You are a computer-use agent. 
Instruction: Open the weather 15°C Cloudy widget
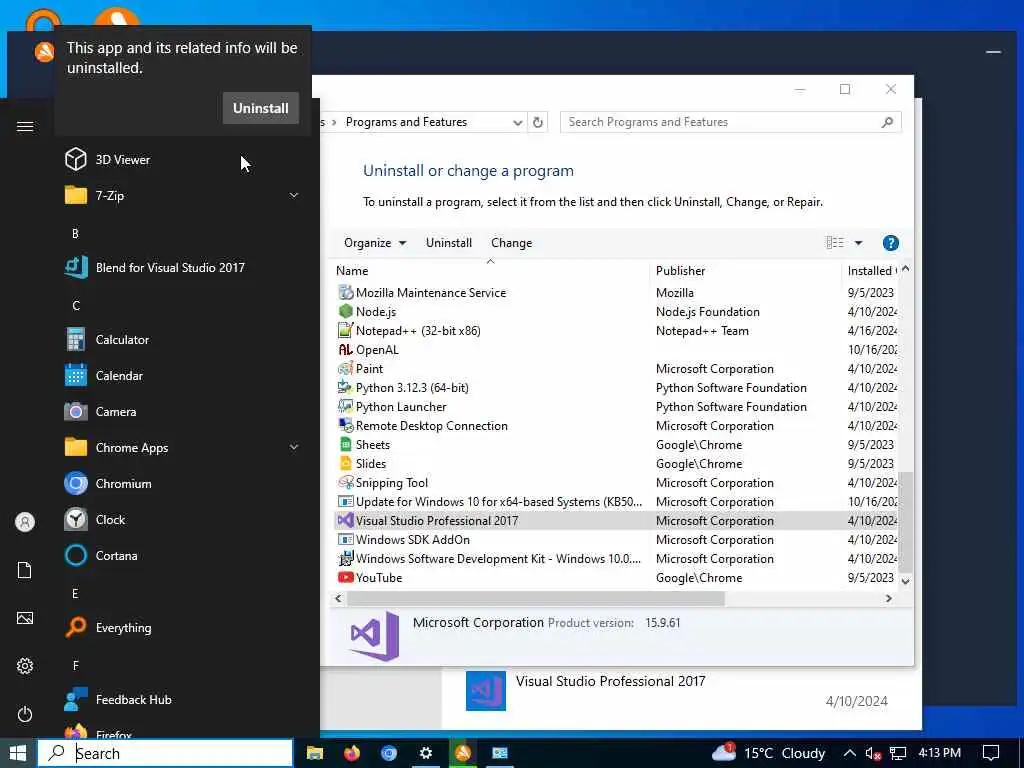point(769,753)
